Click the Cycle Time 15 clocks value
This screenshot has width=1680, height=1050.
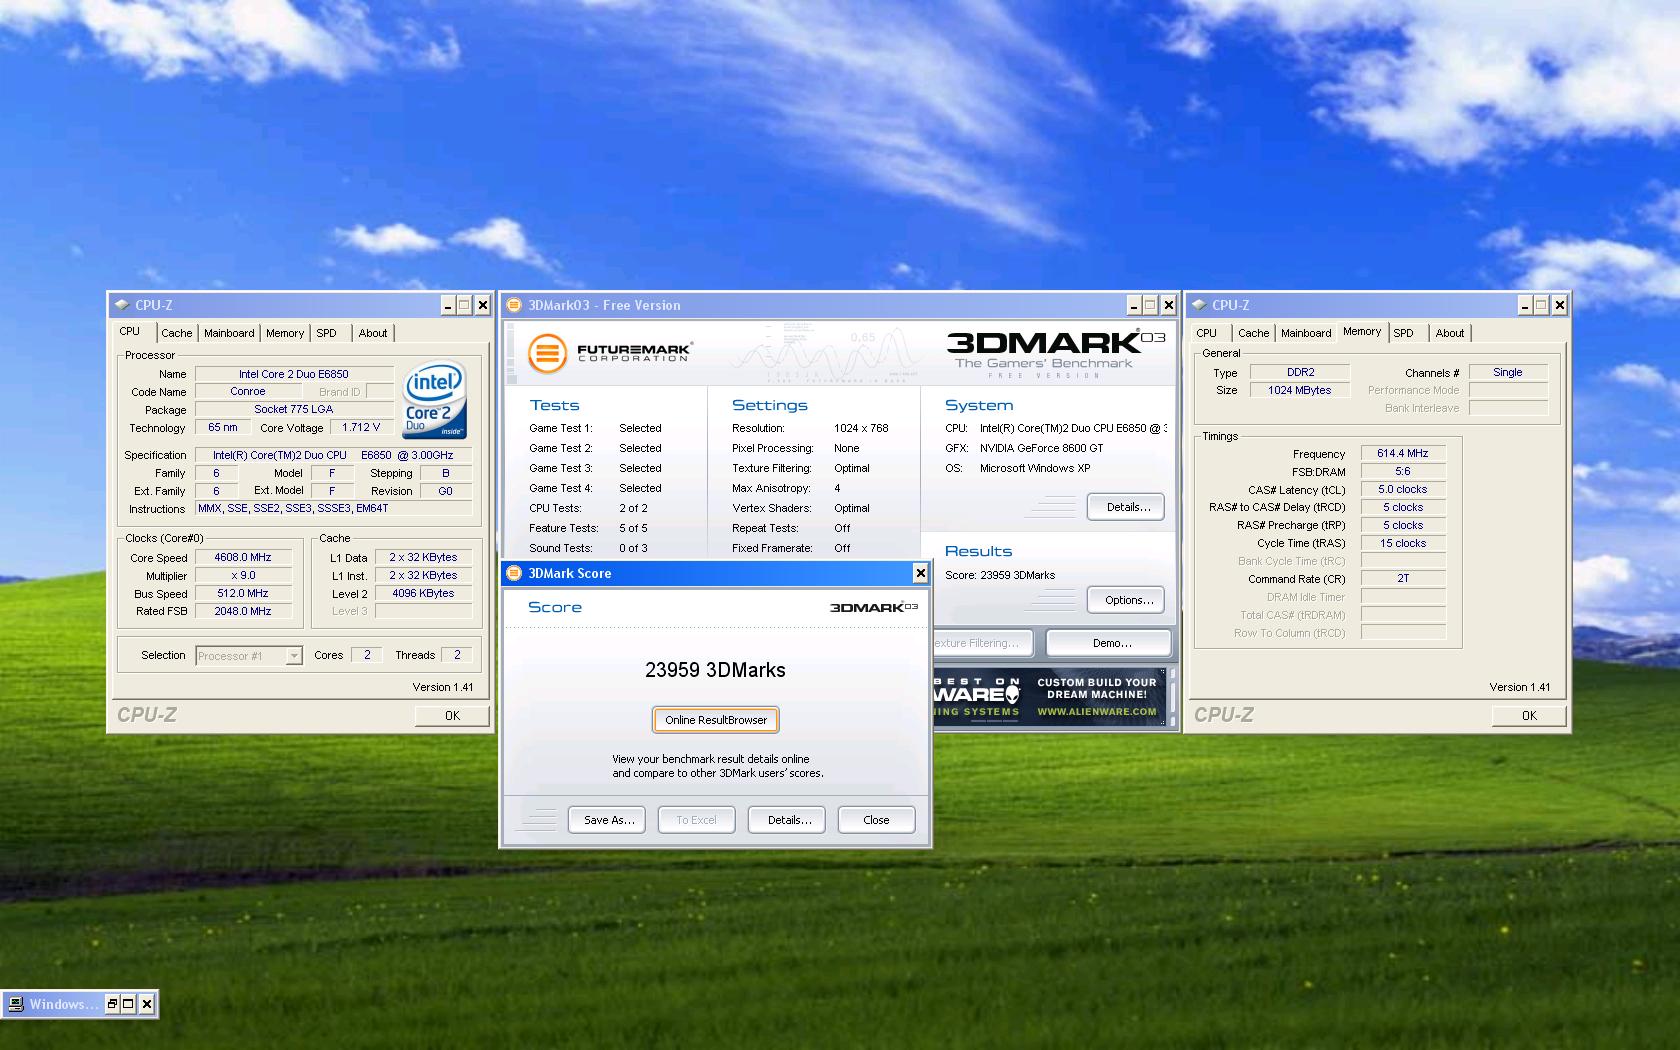point(1402,544)
